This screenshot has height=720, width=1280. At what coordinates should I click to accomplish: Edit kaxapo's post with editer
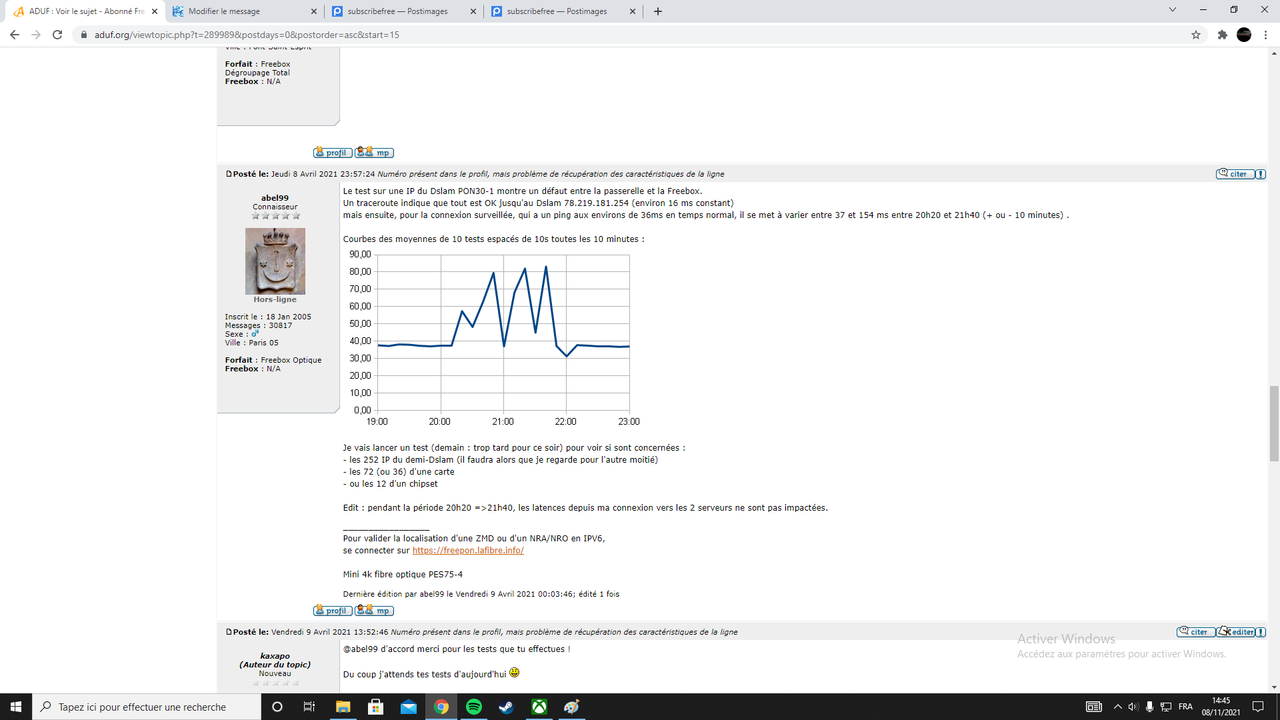pos(1235,632)
